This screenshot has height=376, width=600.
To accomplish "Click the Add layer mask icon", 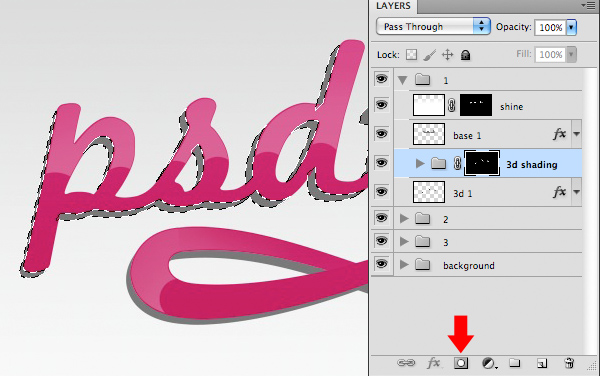I will (461, 363).
